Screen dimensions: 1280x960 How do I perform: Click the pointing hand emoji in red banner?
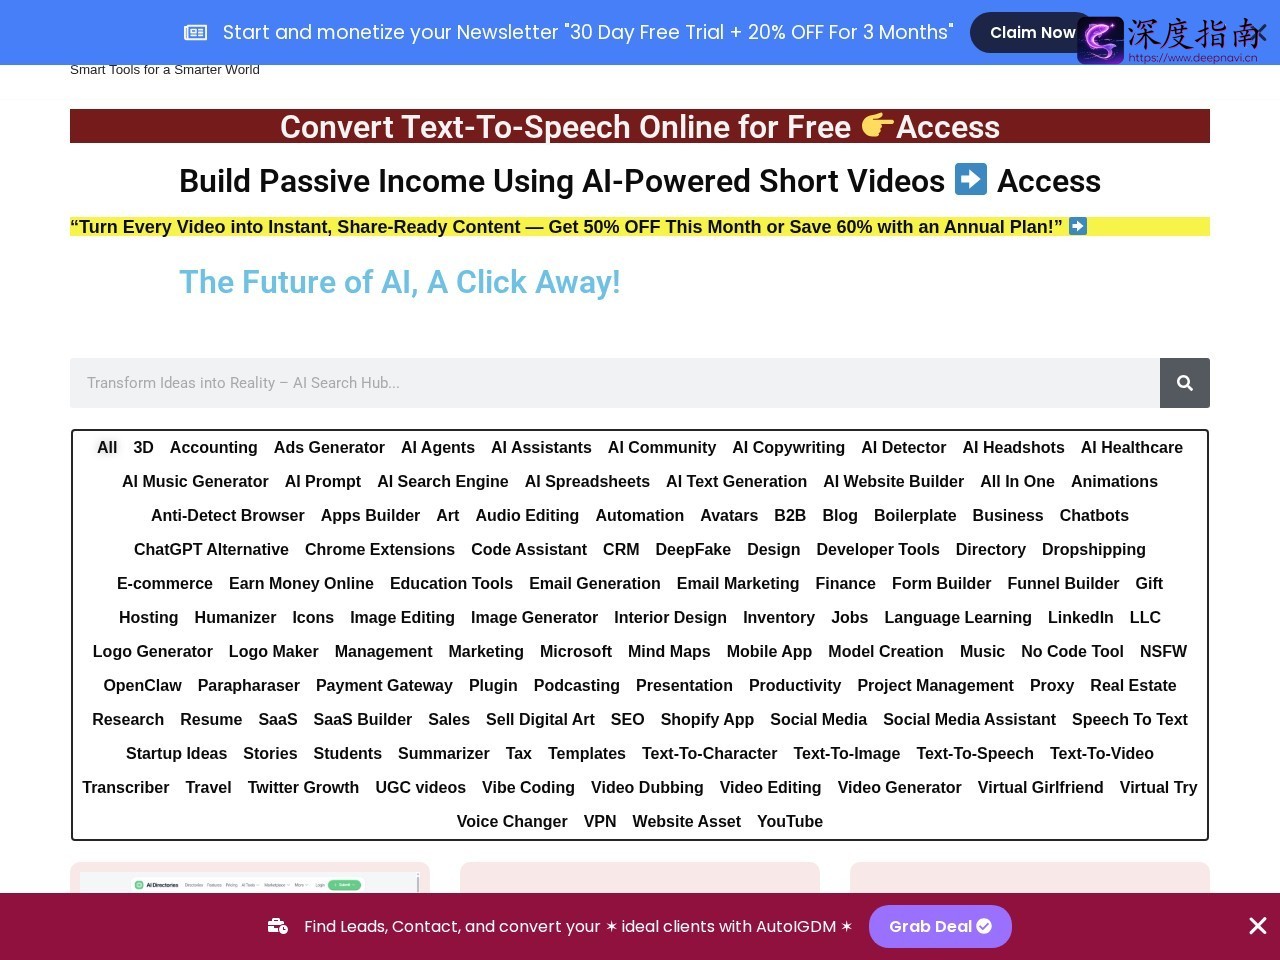(877, 125)
